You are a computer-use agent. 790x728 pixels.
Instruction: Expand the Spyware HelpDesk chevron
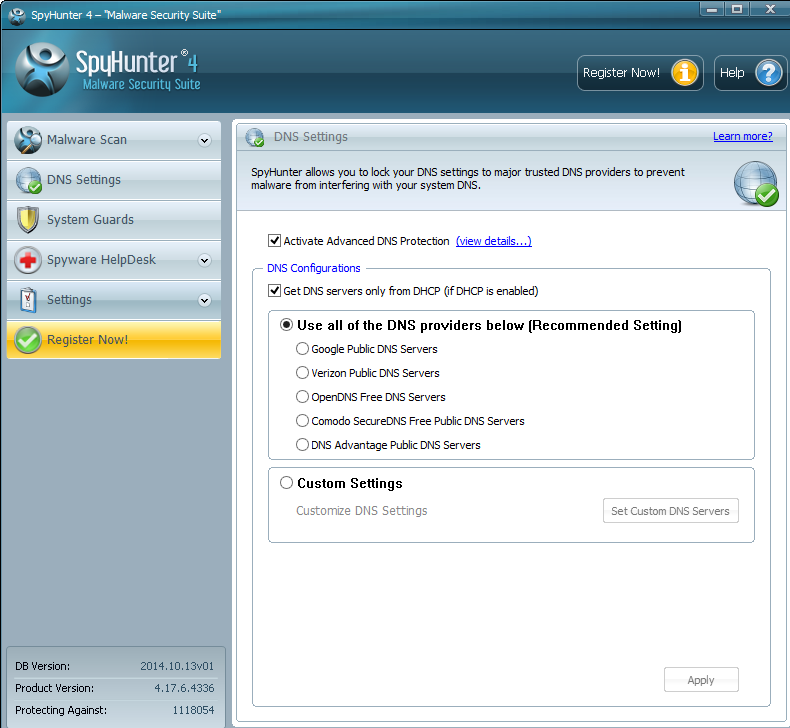204,260
